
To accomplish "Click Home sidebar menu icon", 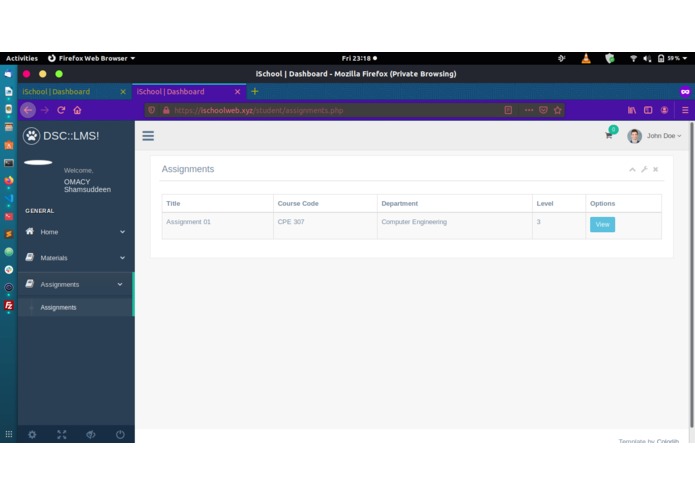I will click(x=30, y=231).
